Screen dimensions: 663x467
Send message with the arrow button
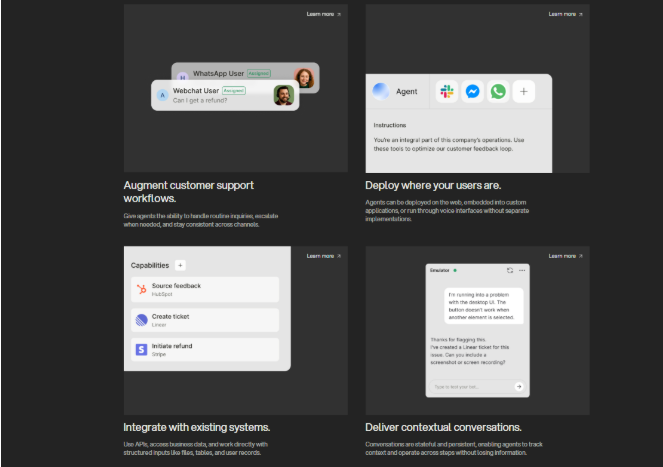(518, 385)
